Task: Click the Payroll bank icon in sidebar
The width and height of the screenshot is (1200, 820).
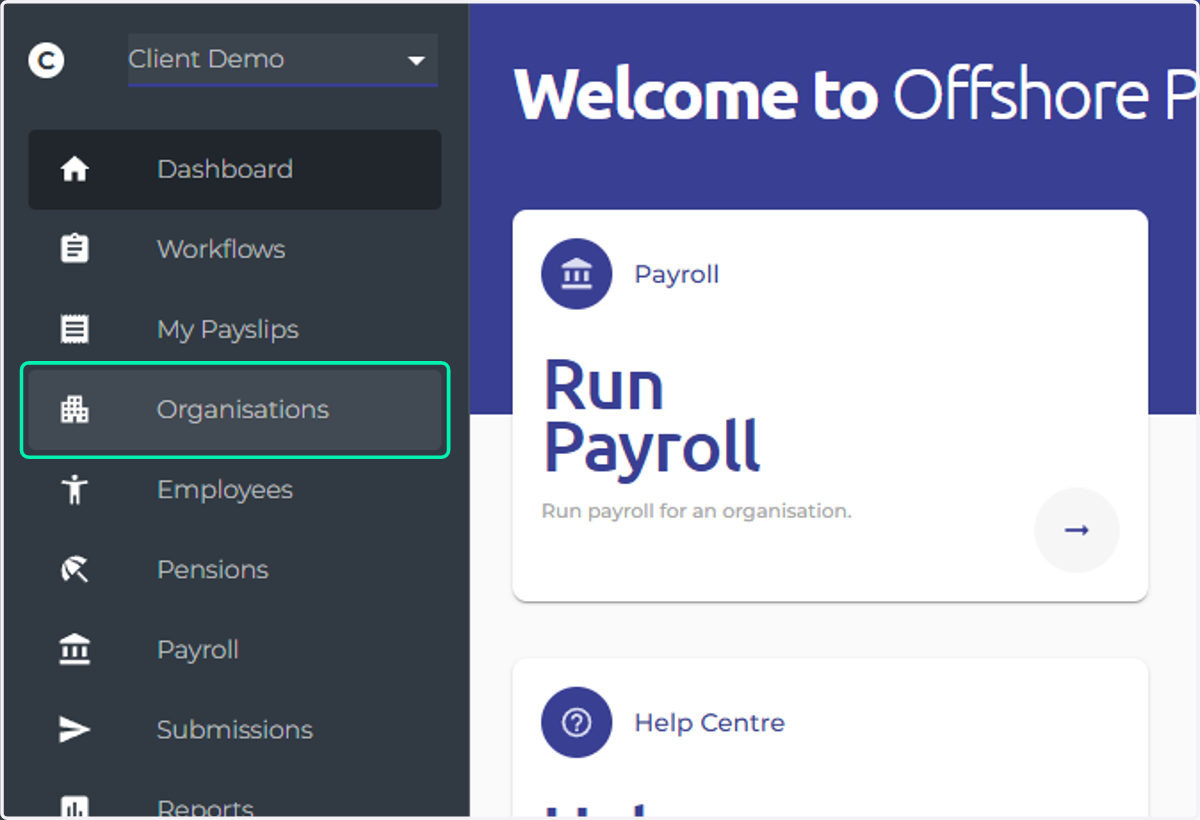Action: click(x=75, y=649)
